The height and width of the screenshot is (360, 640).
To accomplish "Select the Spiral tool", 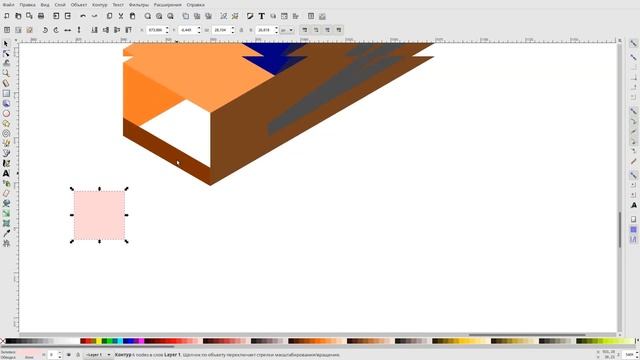I will click(x=6, y=133).
